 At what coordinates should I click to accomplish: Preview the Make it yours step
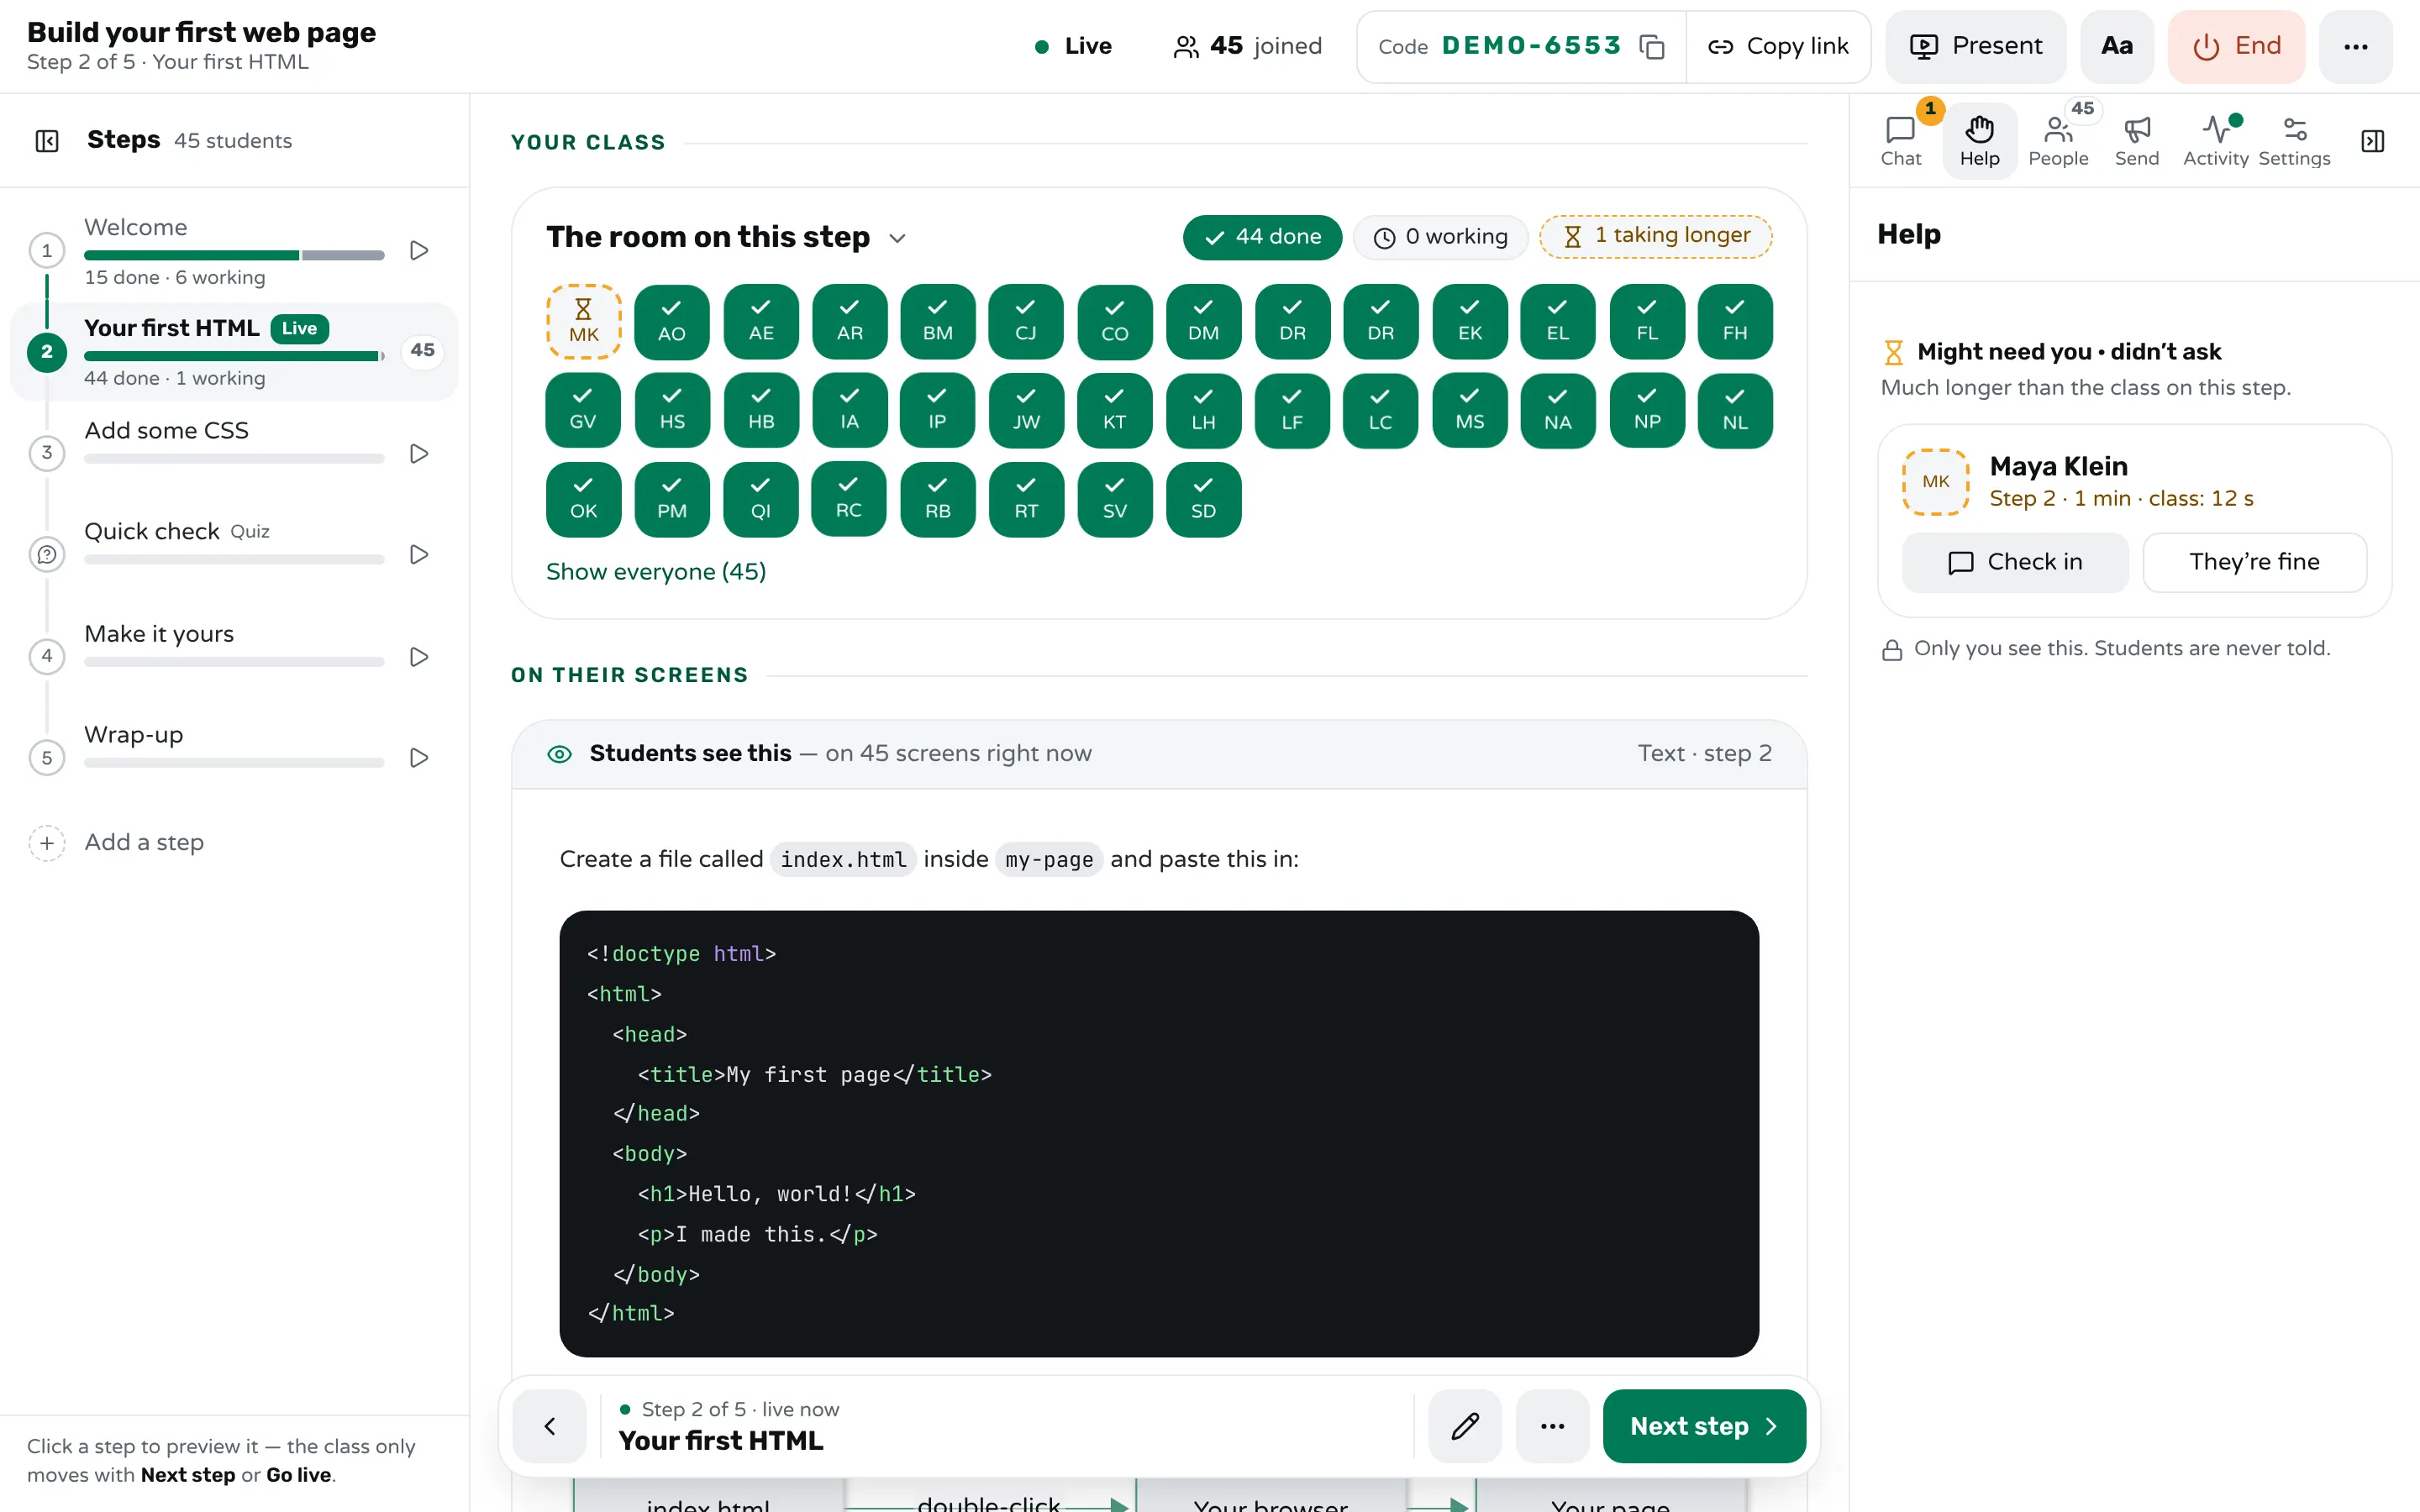click(x=419, y=656)
